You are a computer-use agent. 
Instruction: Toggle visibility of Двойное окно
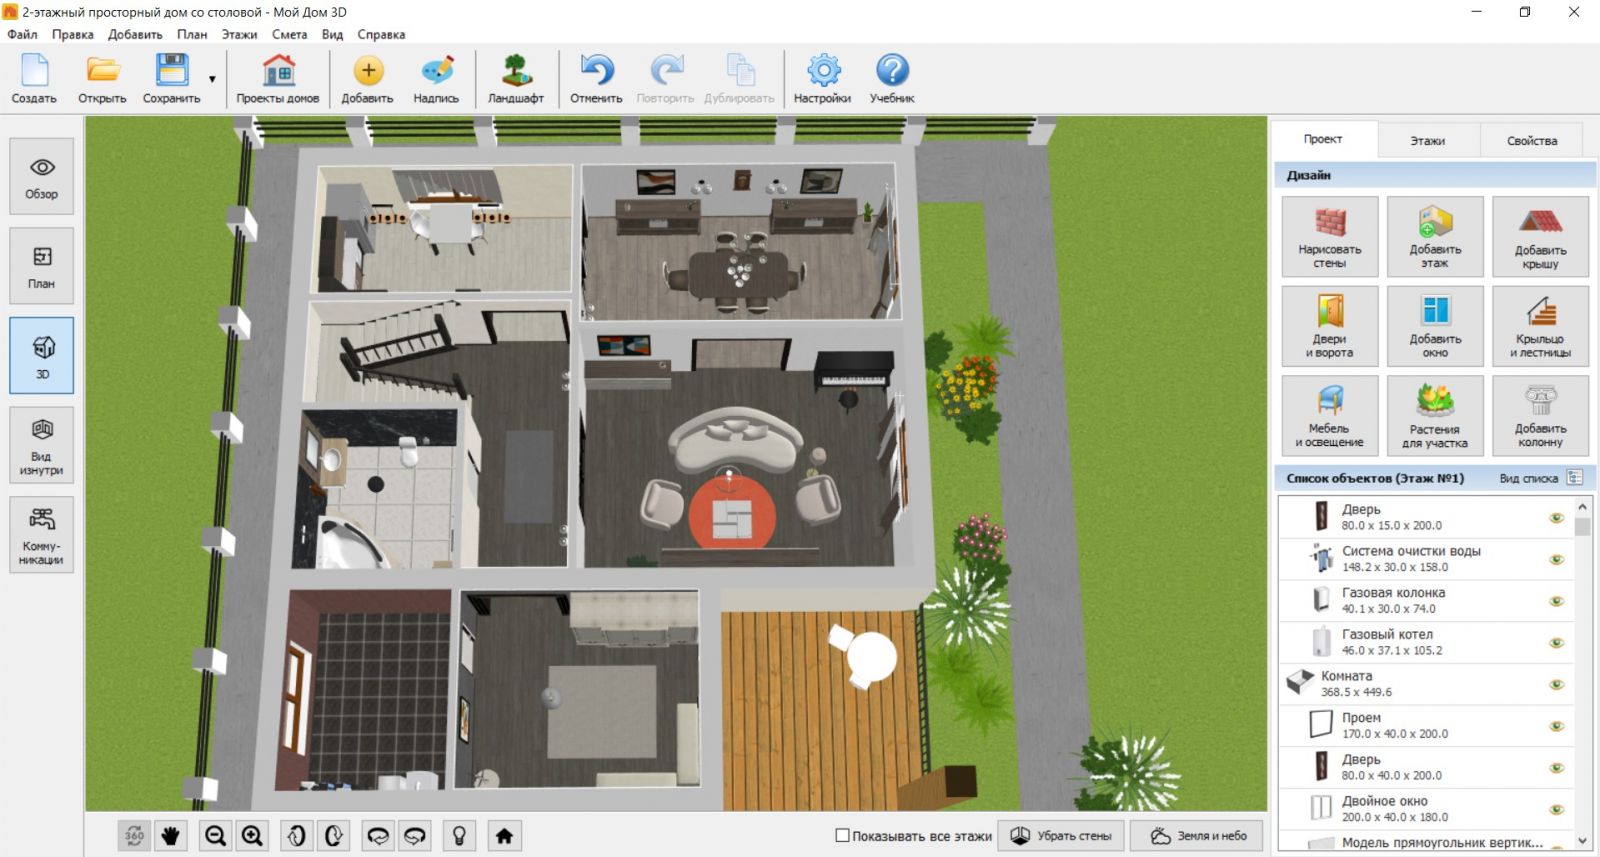[x=1556, y=809]
